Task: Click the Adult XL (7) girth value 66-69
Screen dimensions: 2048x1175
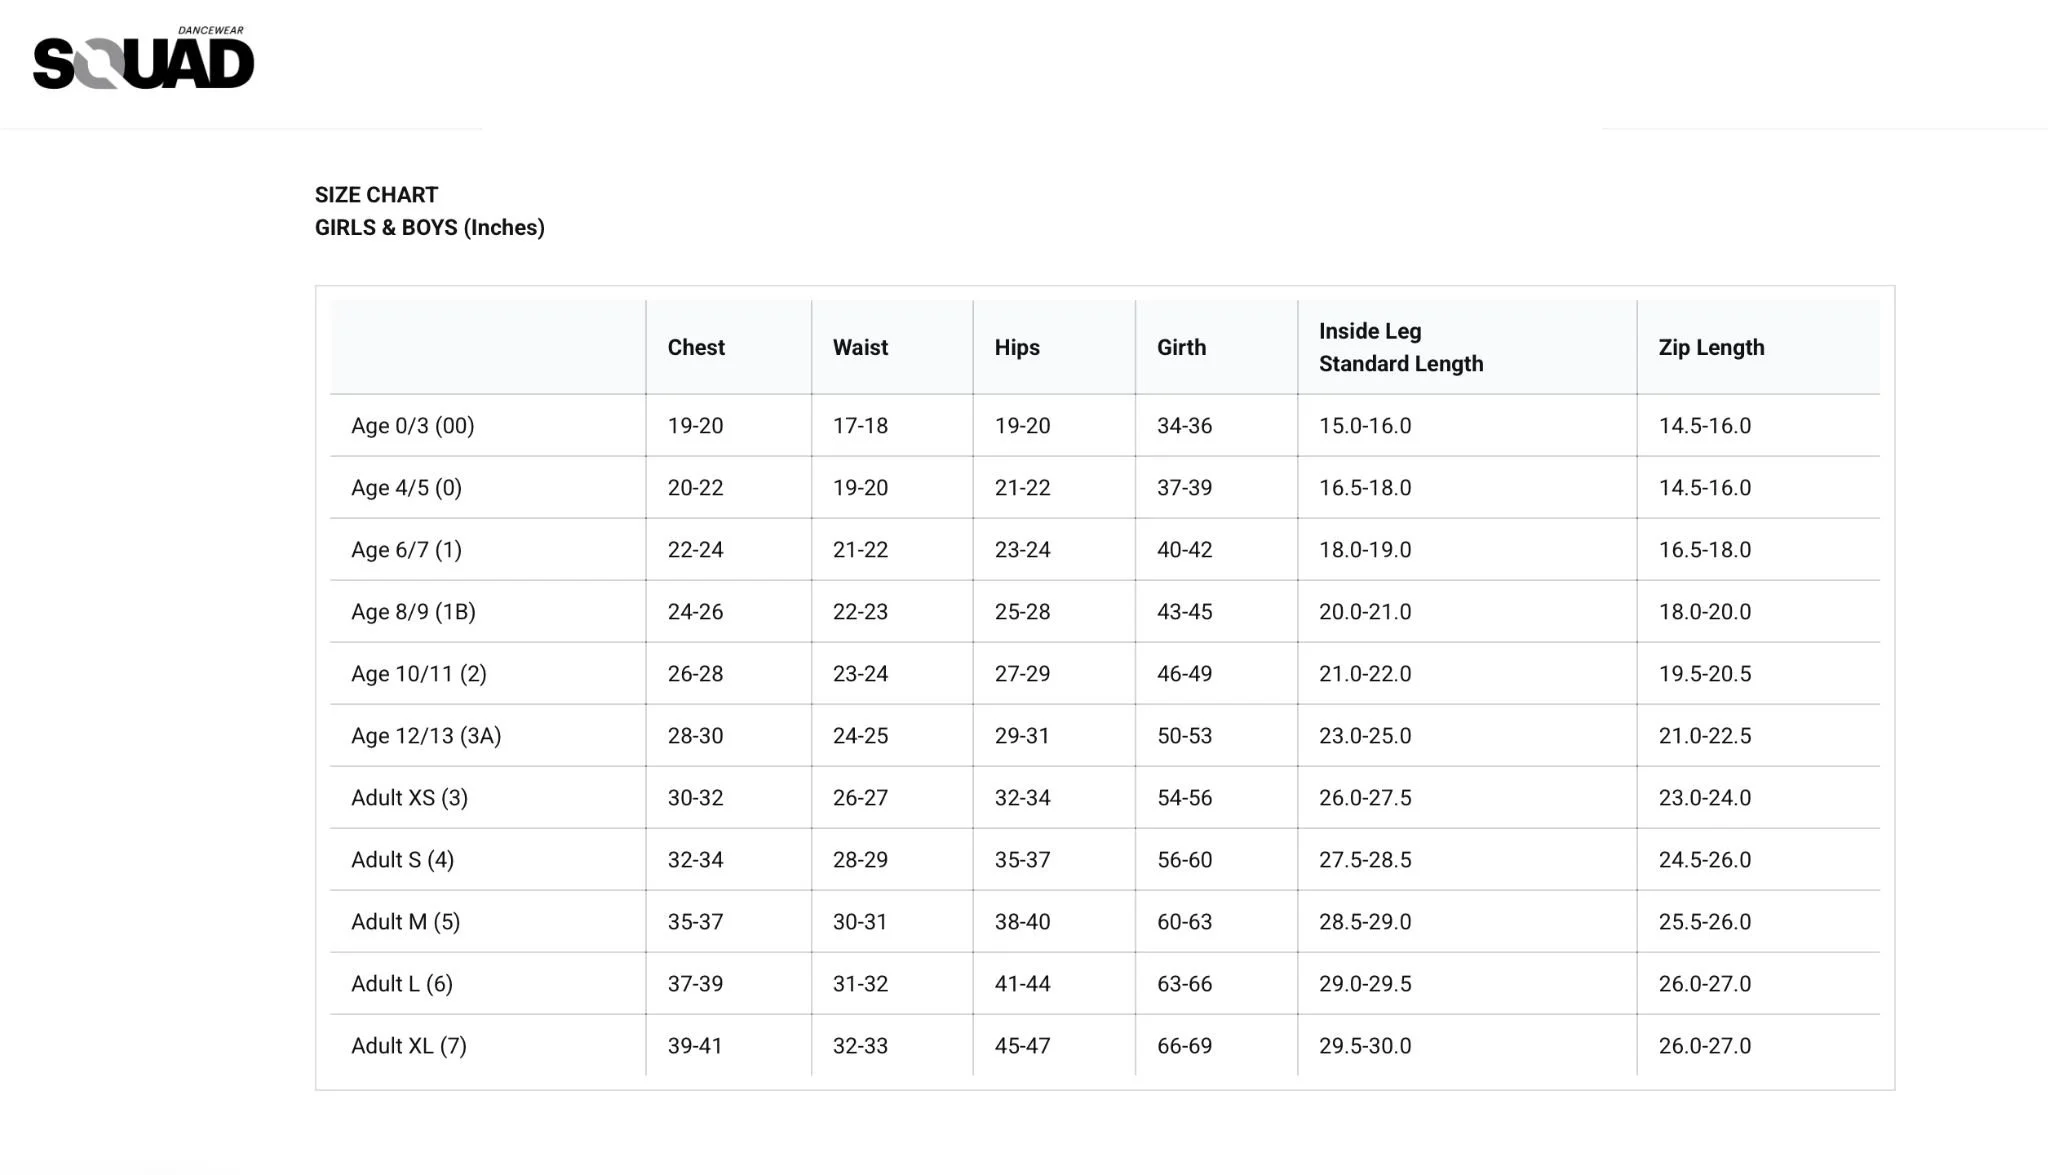Action: tap(1184, 1046)
